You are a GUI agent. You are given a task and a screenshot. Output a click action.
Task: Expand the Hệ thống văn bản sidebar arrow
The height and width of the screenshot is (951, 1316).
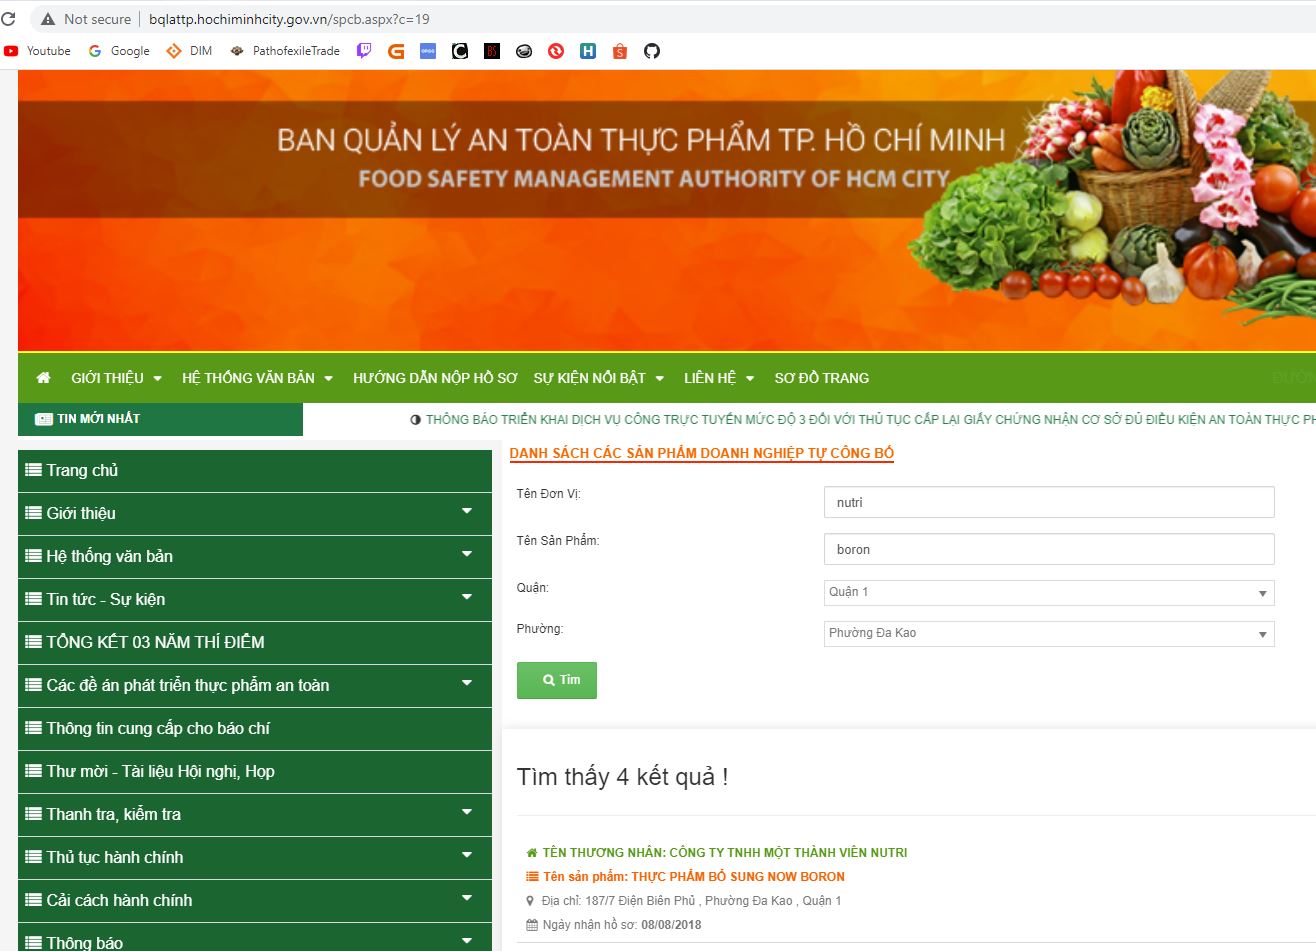point(466,554)
